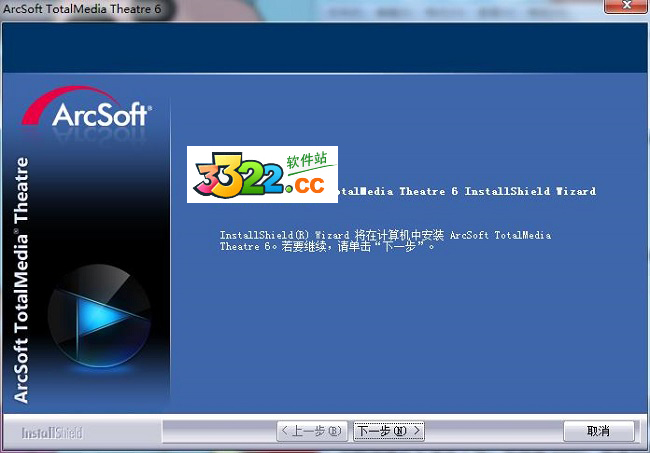The height and width of the screenshot is (453, 650).
Task: Click the green 软件站 watermark text
Action: point(307,158)
